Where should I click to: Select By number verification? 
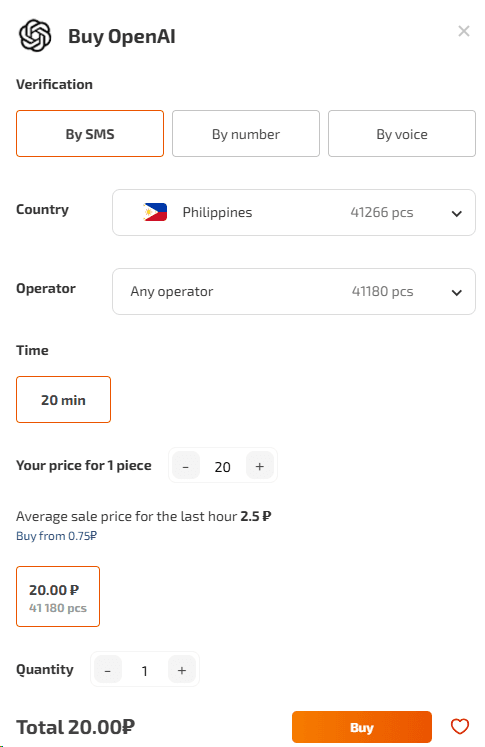tap(246, 133)
